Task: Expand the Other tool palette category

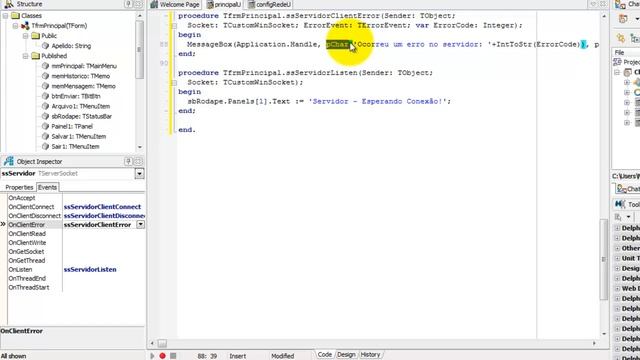Action: pos(617,248)
